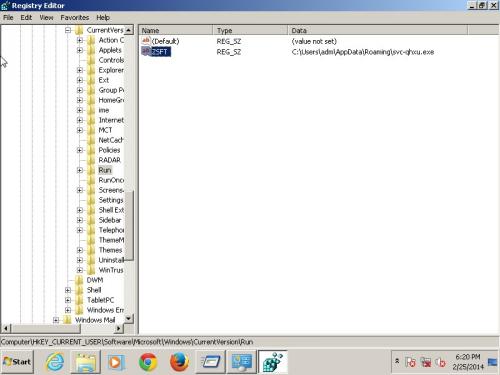
Task: Select the ThemeManager folder icon
Action: tap(91, 240)
